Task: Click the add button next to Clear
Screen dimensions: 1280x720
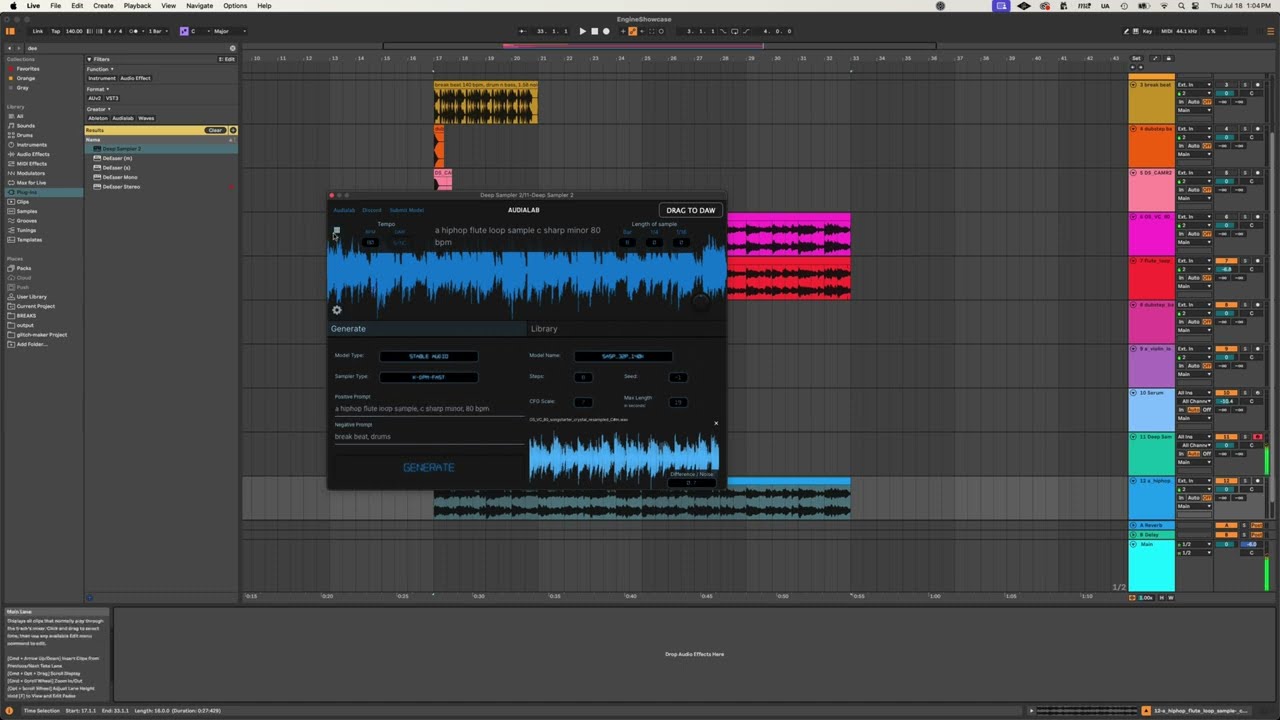Action: coord(233,130)
